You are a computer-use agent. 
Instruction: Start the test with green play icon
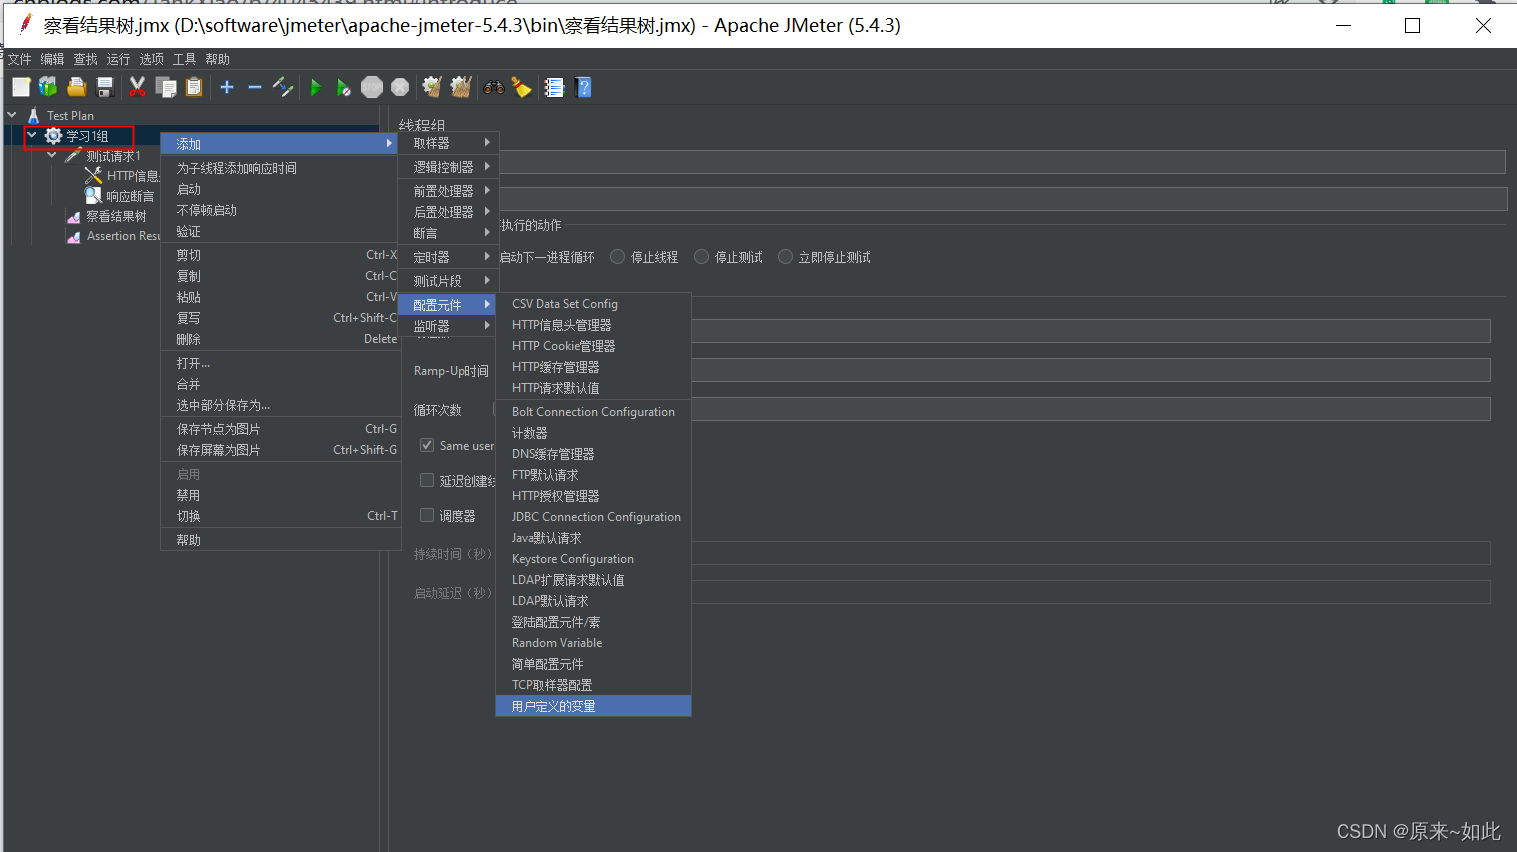pos(316,88)
